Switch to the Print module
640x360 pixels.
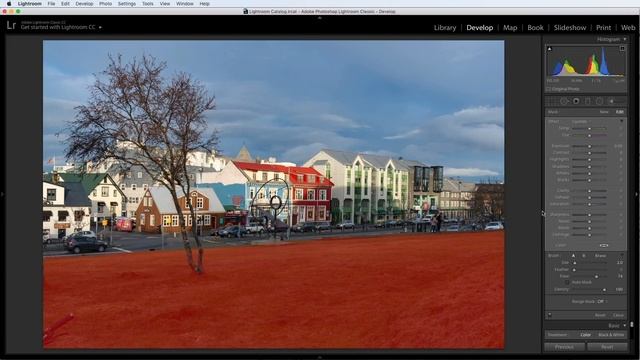[603, 28]
